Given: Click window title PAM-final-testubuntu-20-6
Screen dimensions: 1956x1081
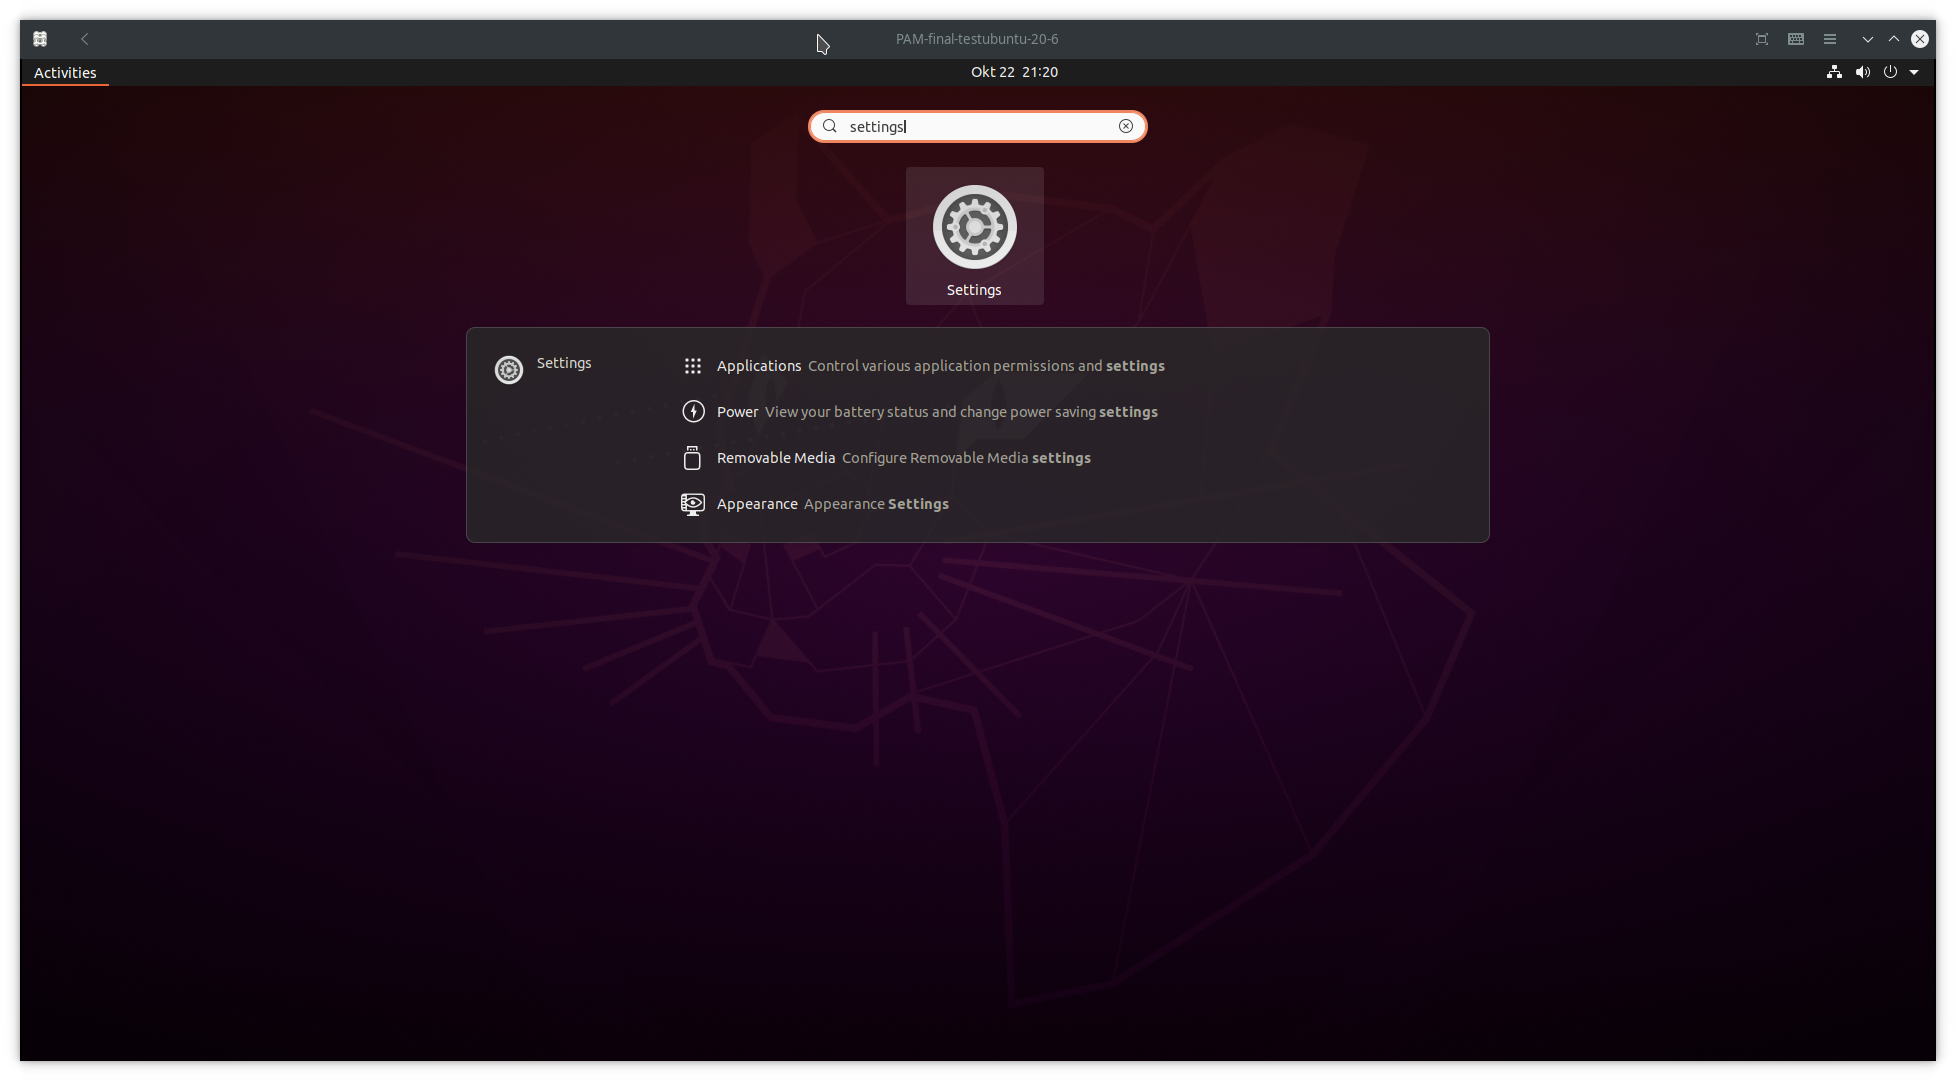Looking at the screenshot, I should pos(977,39).
